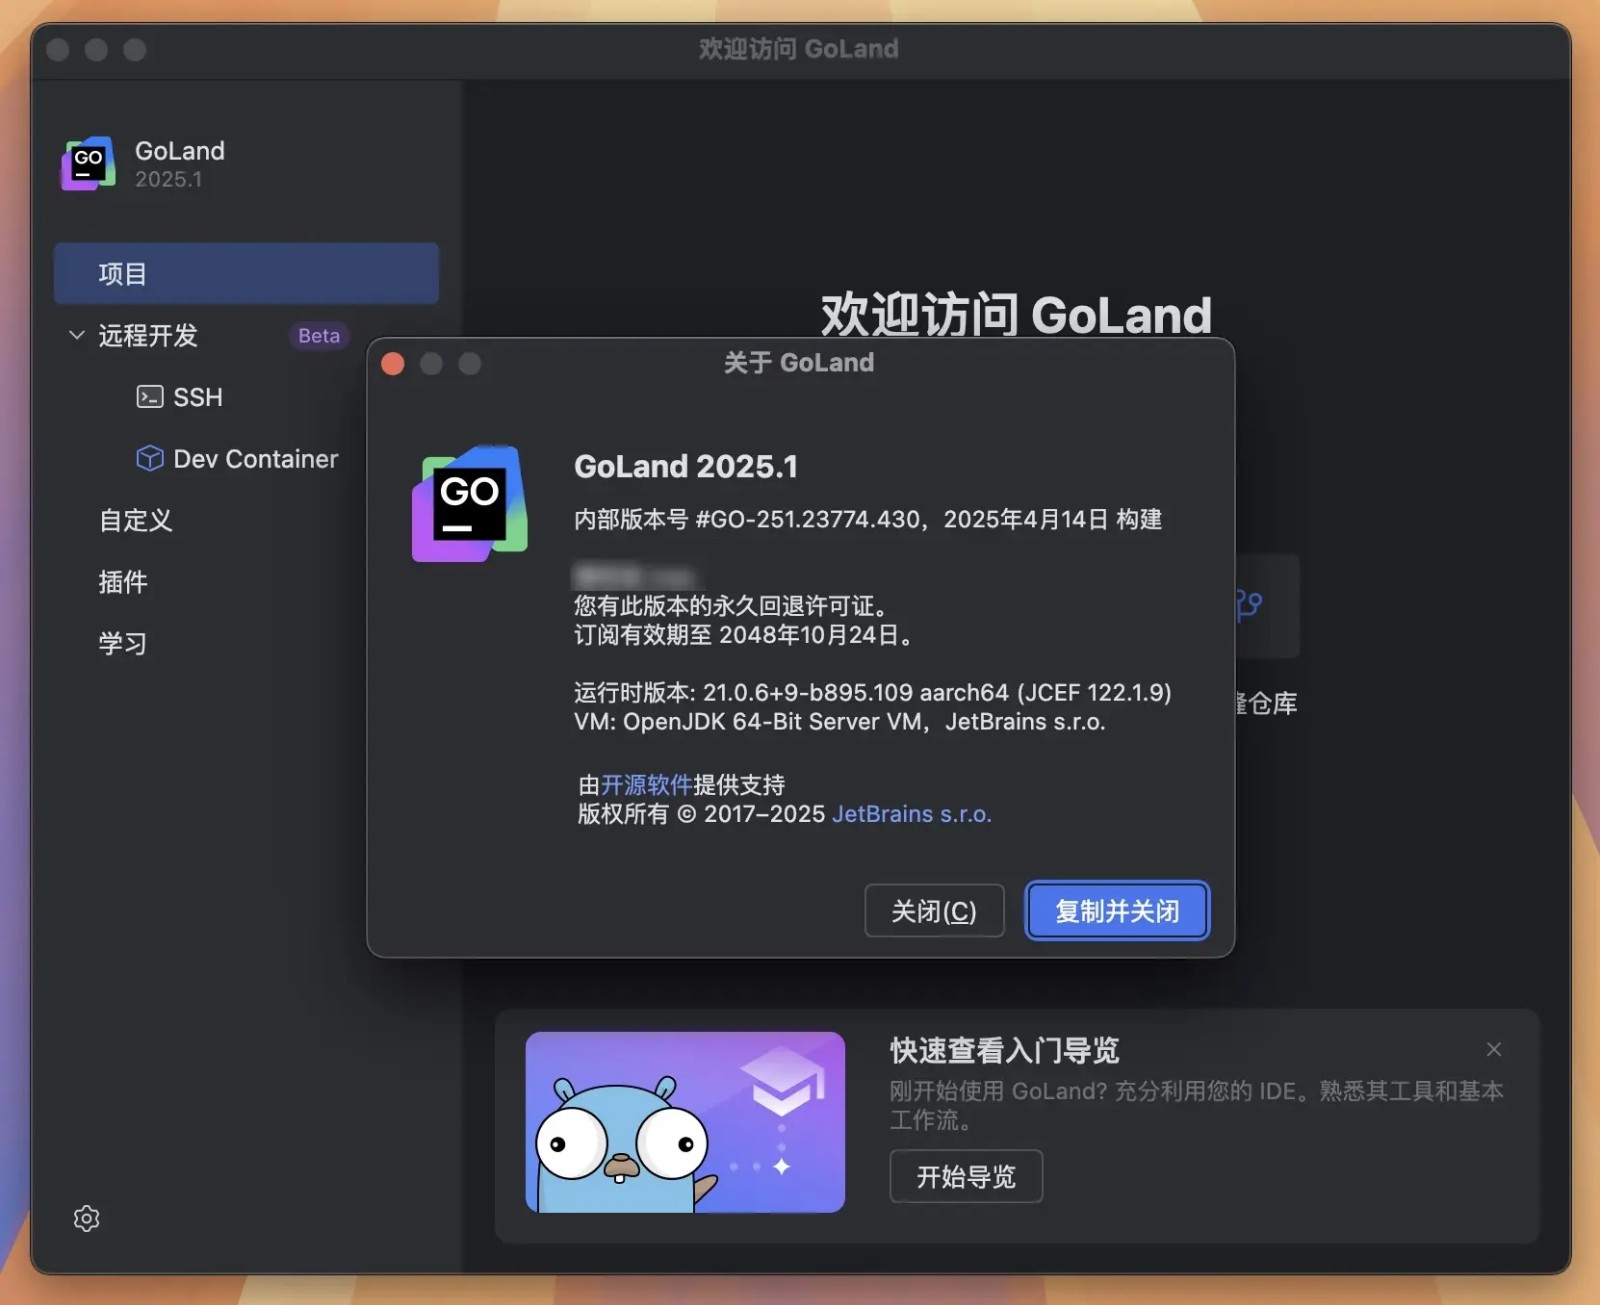The image size is (1600, 1305).
Task: Start the tour via 开始导览
Action: pos(965,1176)
